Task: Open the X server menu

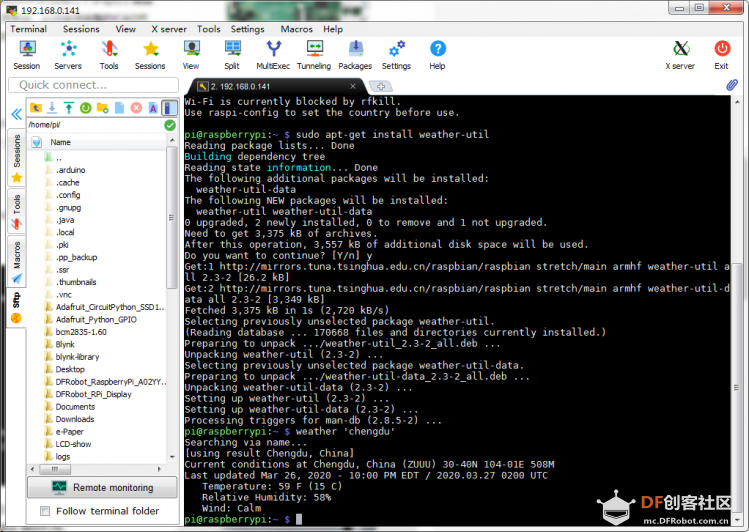Action: point(169,29)
